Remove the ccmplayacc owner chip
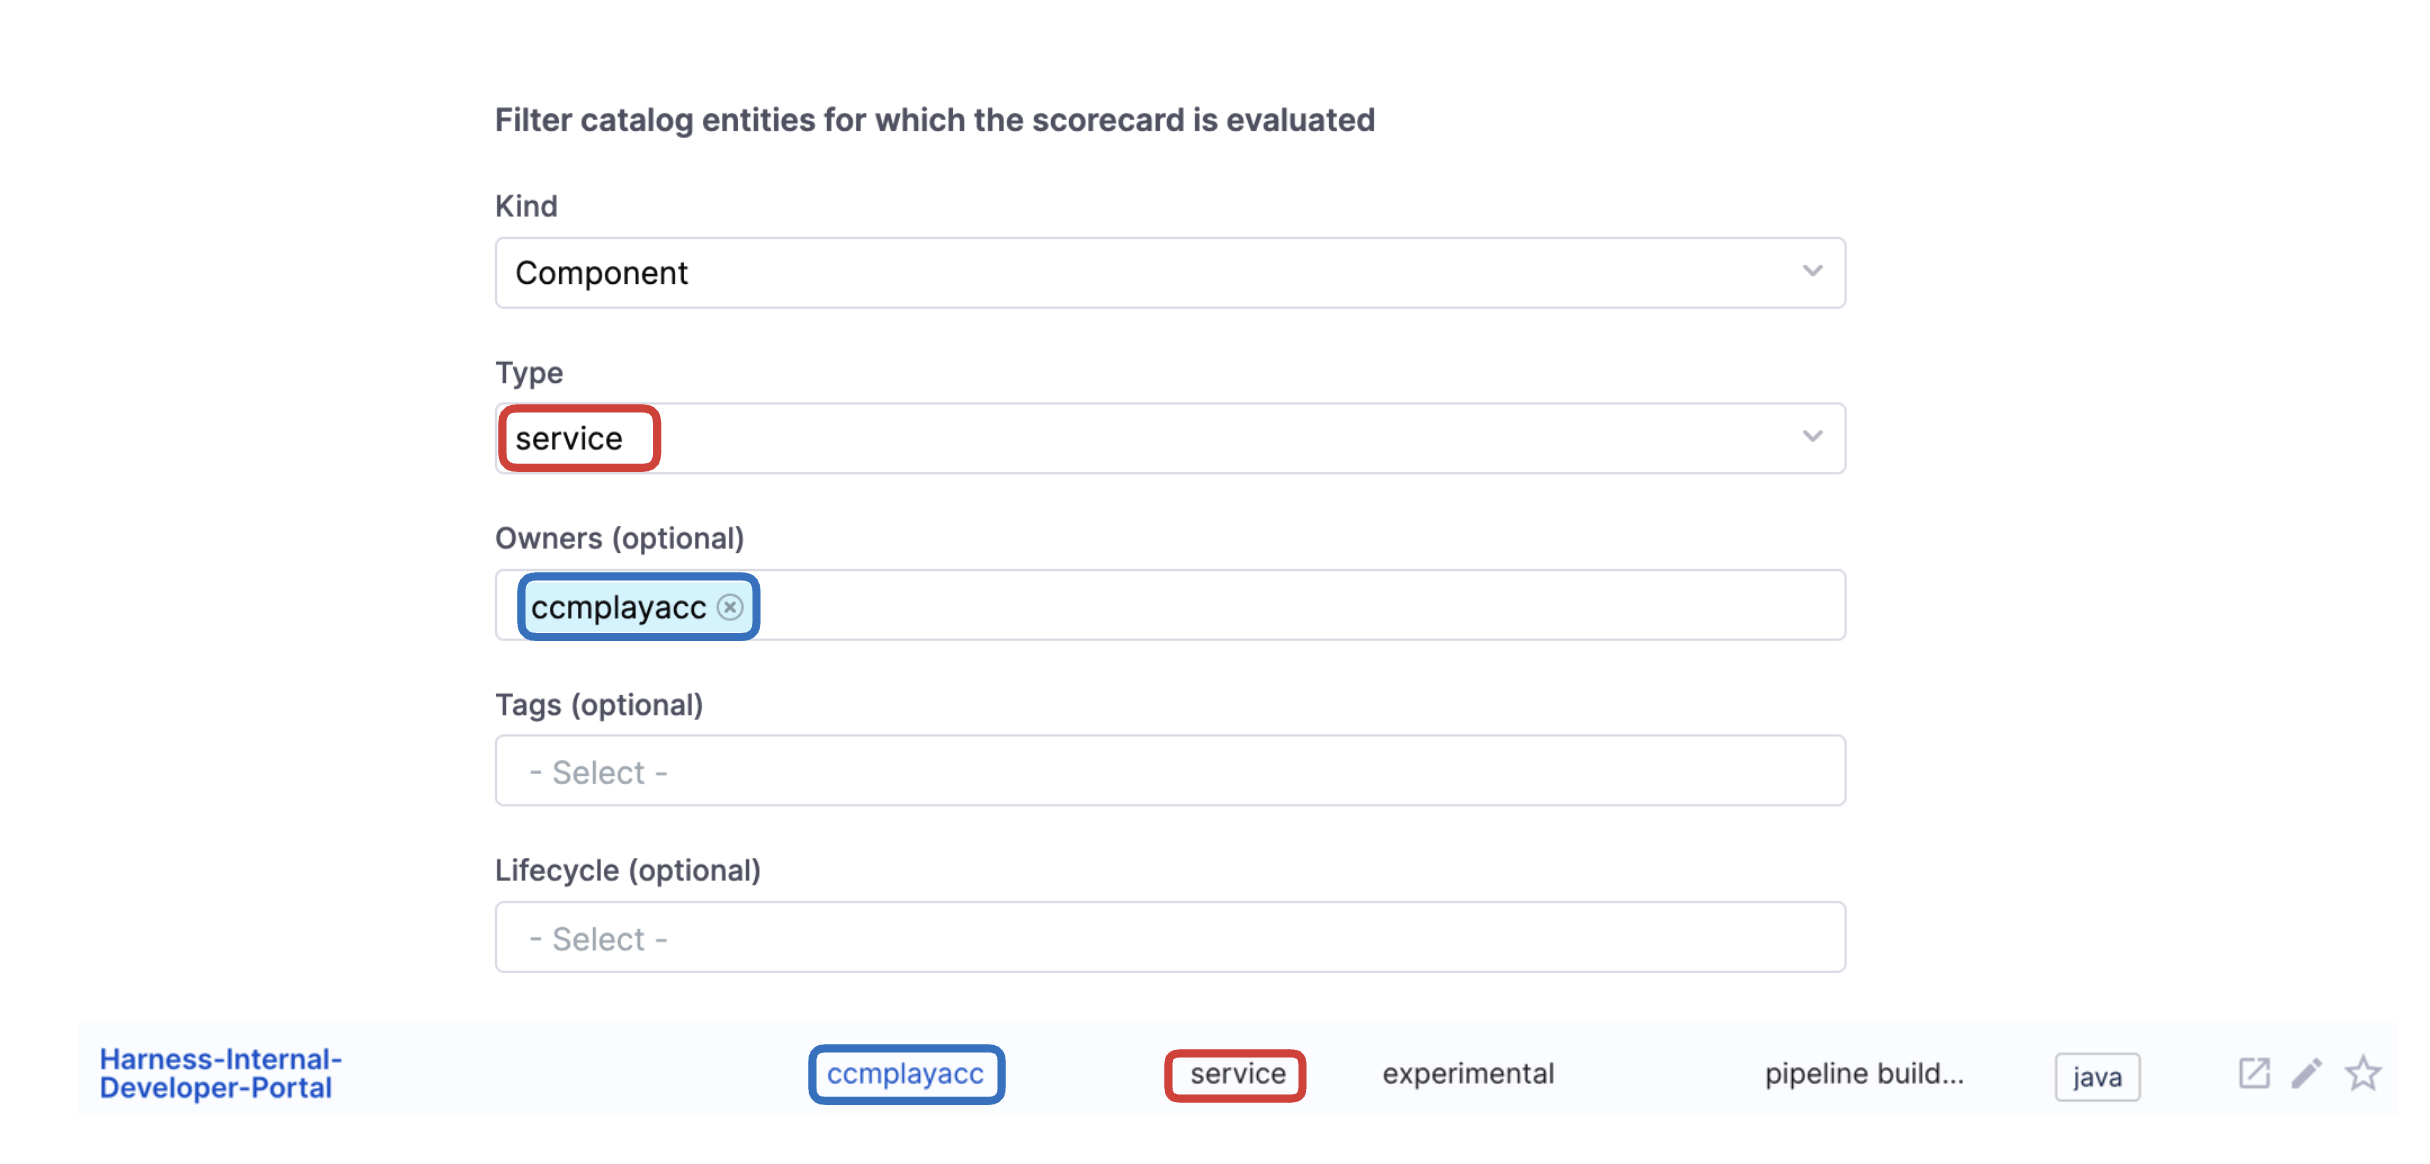 [x=731, y=607]
